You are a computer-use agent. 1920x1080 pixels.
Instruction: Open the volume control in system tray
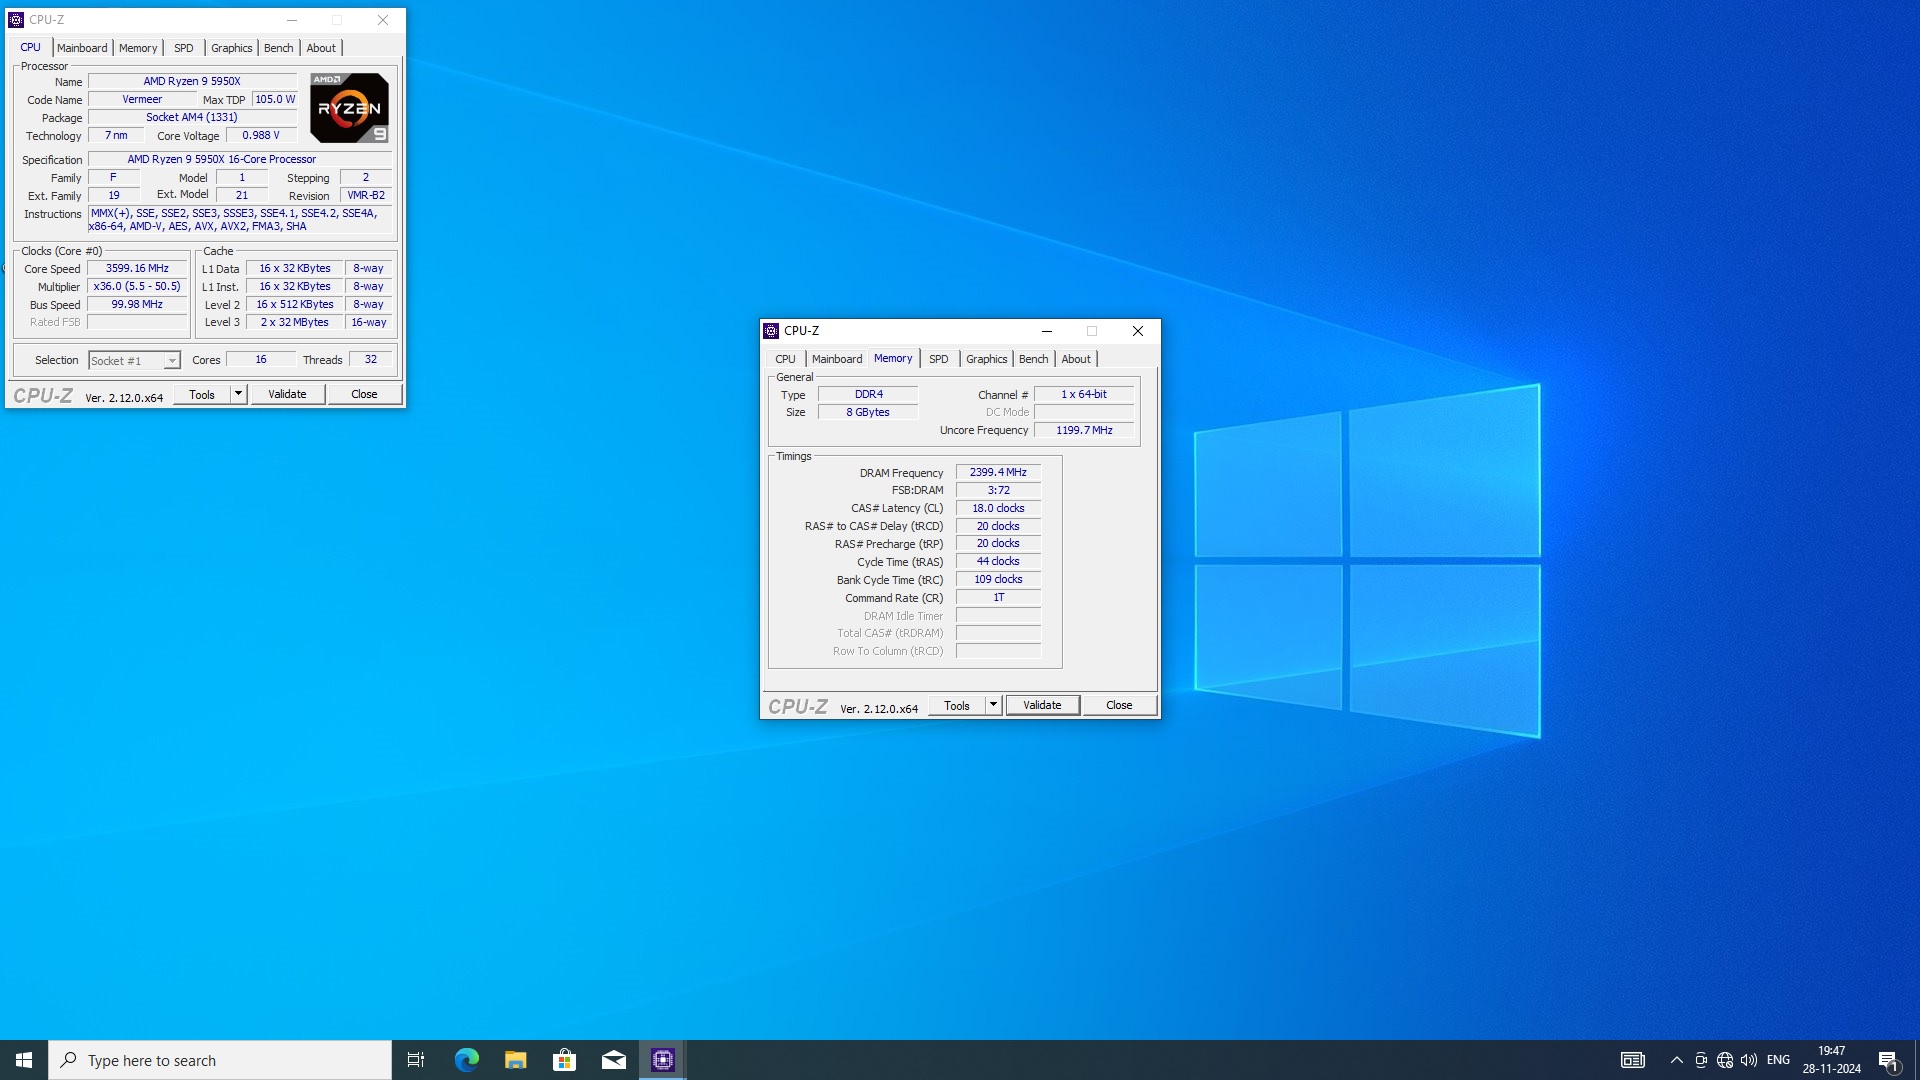pos(1749,1060)
